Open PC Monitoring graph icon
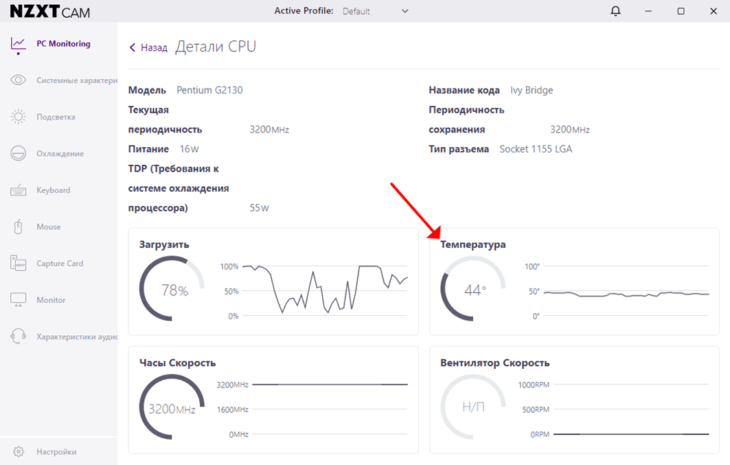 (18, 44)
